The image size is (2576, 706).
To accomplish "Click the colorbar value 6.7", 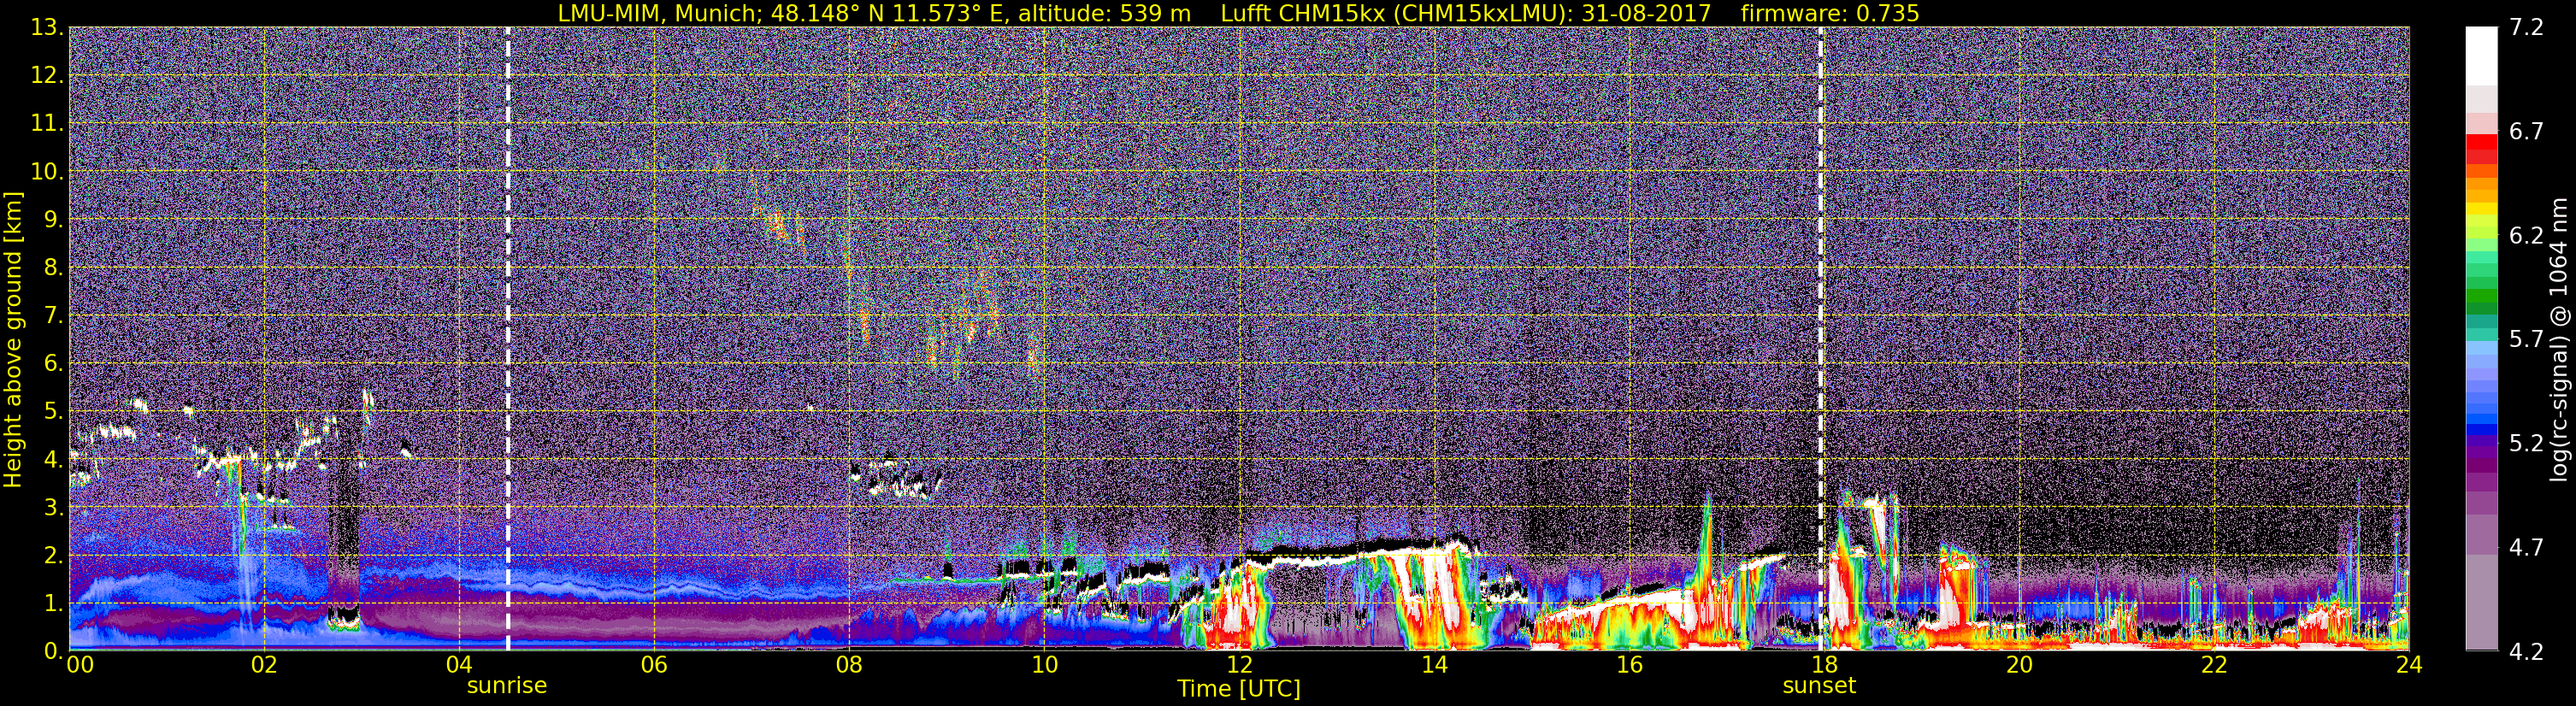I will 2526,132.
